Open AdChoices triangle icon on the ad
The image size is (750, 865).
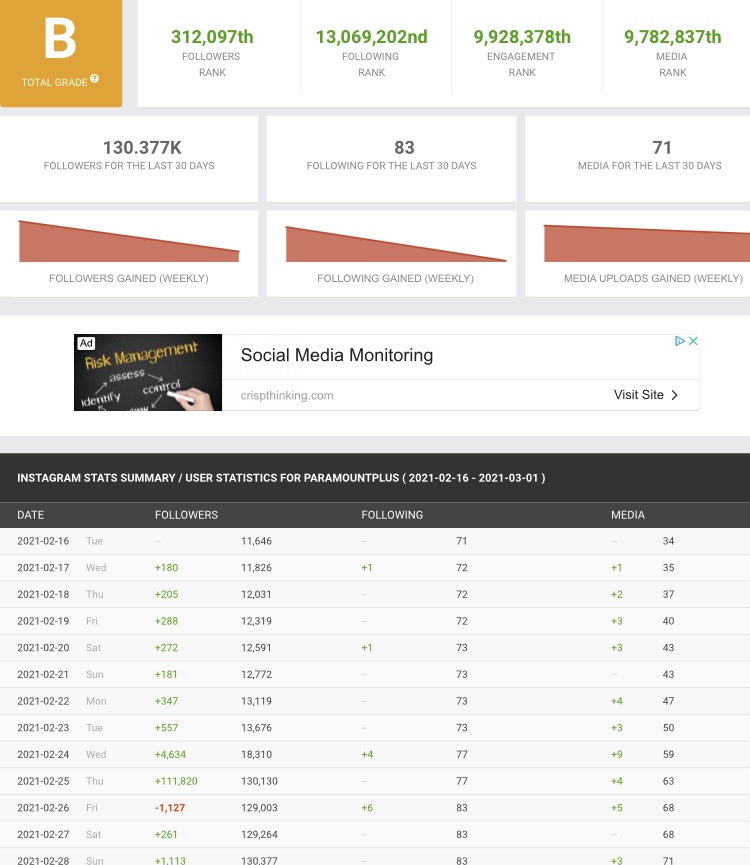[680, 341]
